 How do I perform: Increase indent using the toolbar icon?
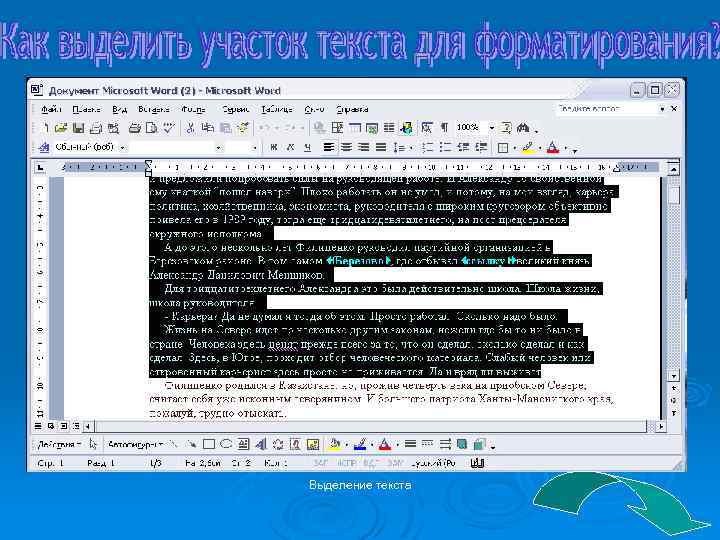tap(481, 147)
